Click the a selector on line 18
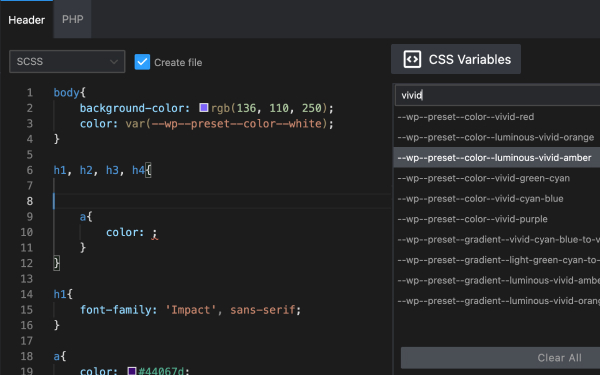The image size is (600, 375). 56,356
